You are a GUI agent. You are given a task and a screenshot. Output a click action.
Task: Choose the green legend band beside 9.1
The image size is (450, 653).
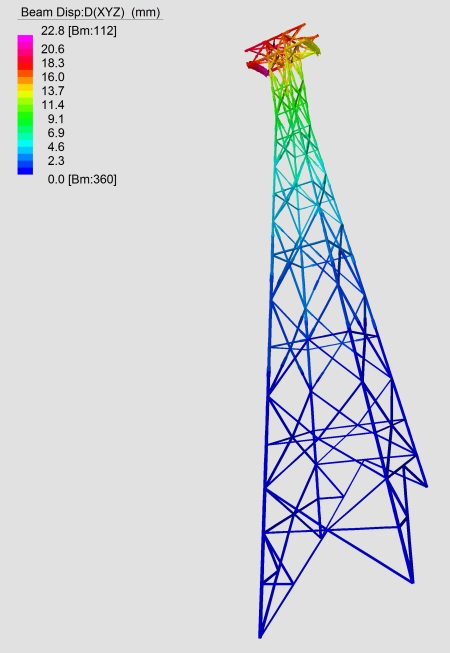pyautogui.click(x=25, y=119)
